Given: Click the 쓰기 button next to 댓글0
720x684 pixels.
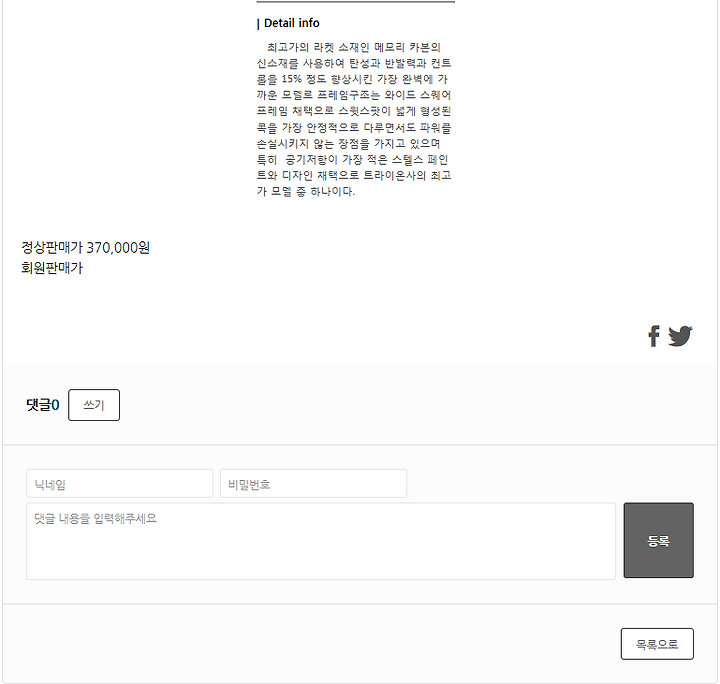Looking at the screenshot, I should pyautogui.click(x=94, y=405).
